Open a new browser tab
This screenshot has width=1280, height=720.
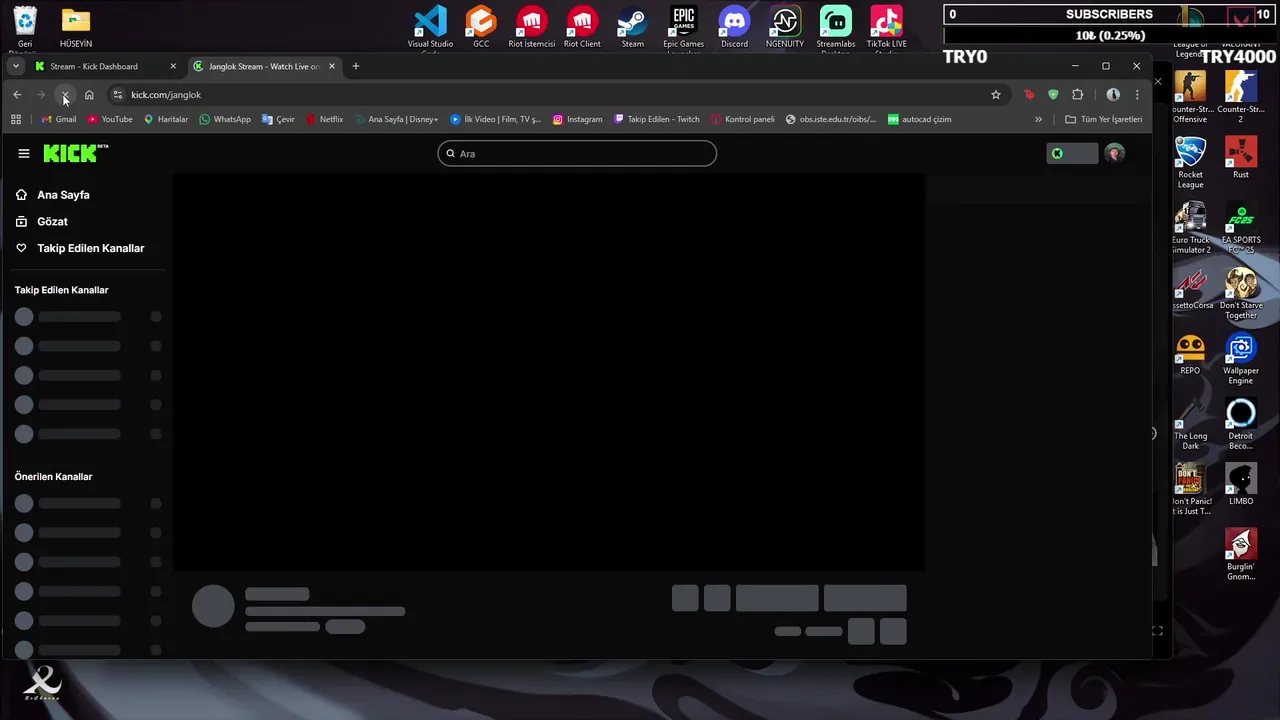355,66
